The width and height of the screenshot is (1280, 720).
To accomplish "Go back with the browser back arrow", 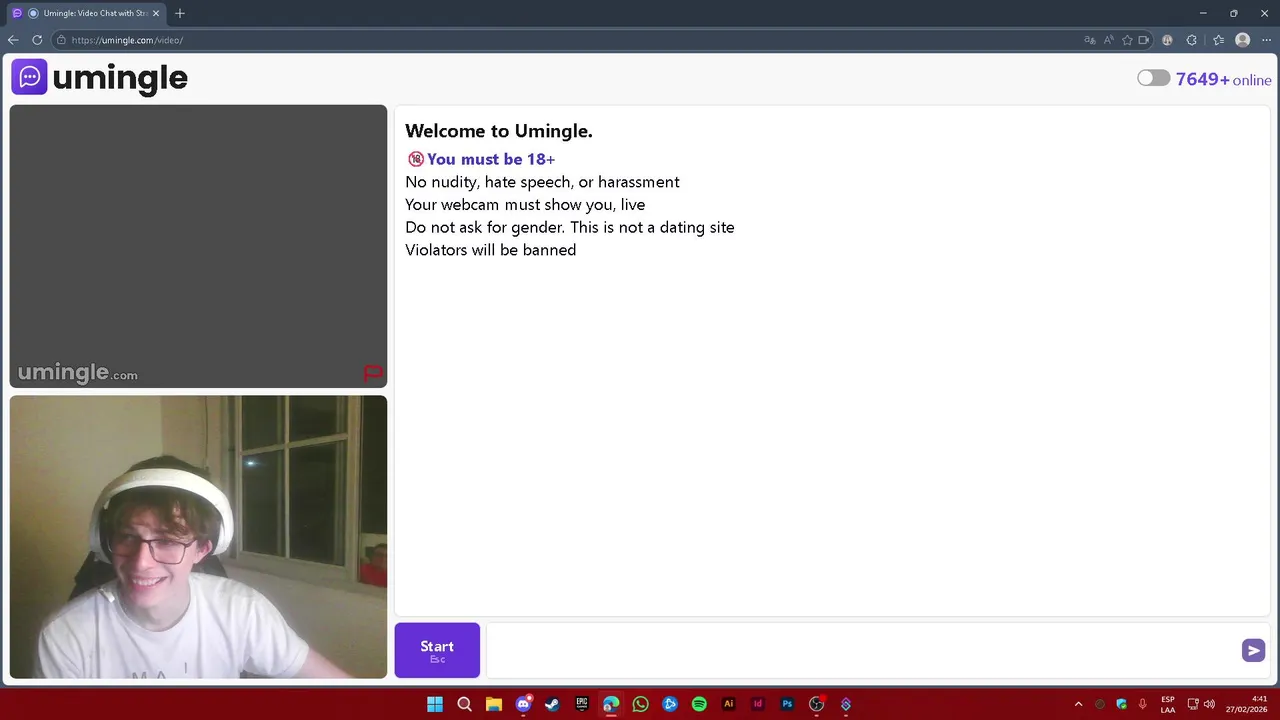I will click(x=13, y=40).
